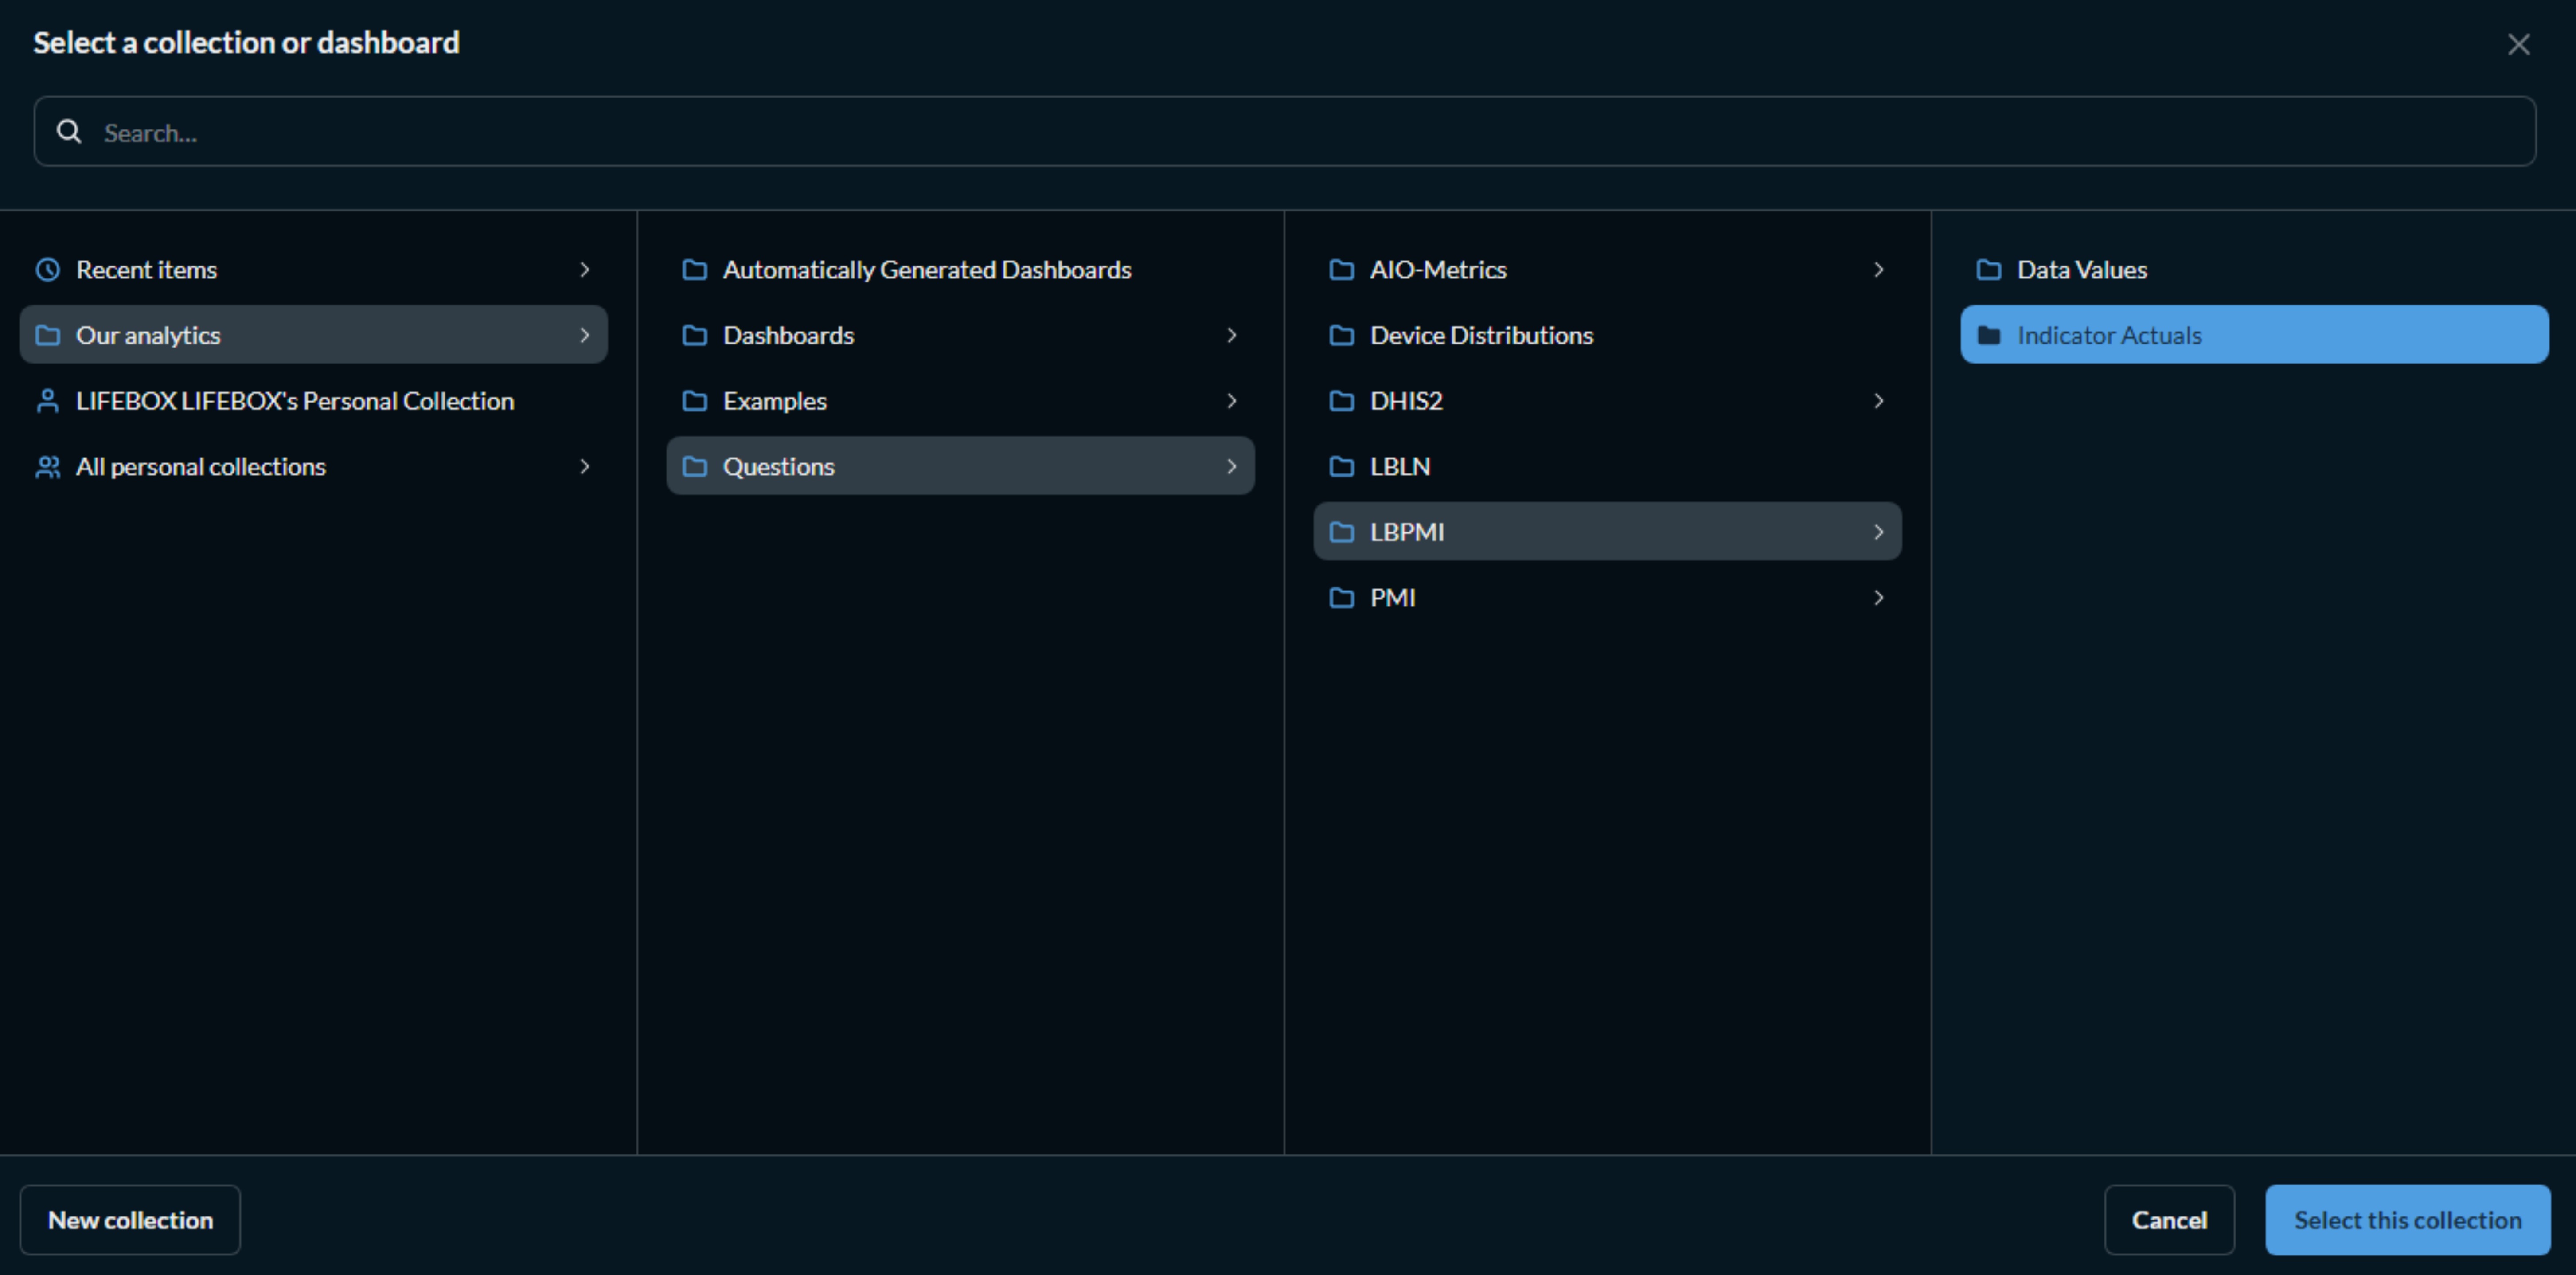This screenshot has height=1275, width=2576.
Task: Click the folder icon next to Data Values
Action: coord(1989,269)
